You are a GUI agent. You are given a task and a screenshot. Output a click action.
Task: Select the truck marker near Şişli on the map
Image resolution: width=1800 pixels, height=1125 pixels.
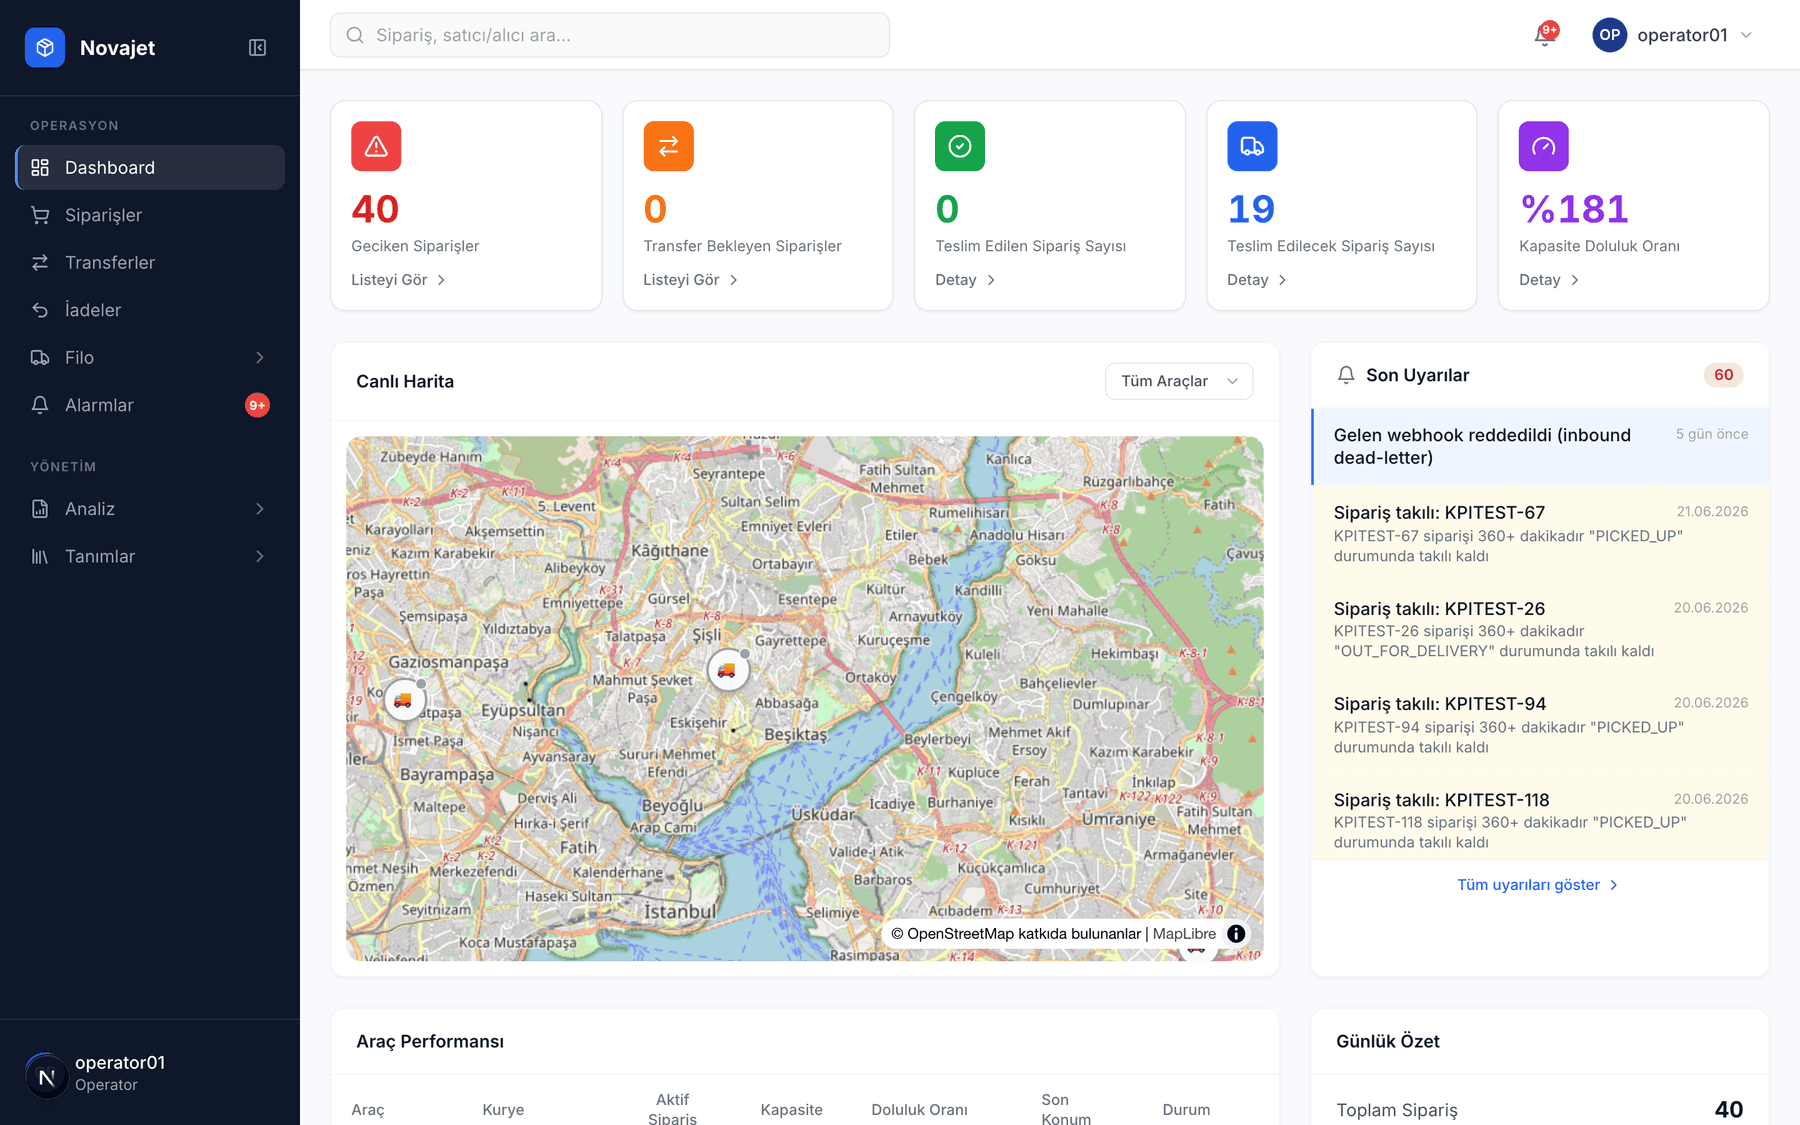(728, 670)
